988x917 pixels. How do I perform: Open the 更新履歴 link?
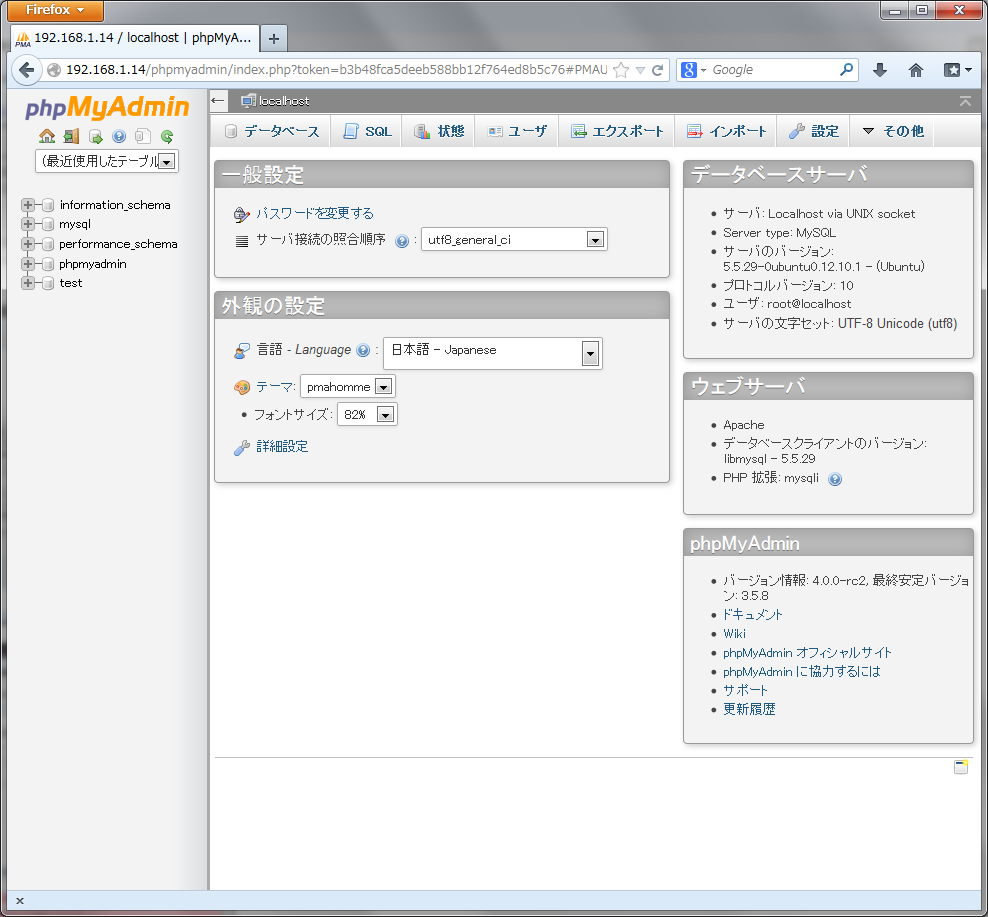[x=749, y=710]
